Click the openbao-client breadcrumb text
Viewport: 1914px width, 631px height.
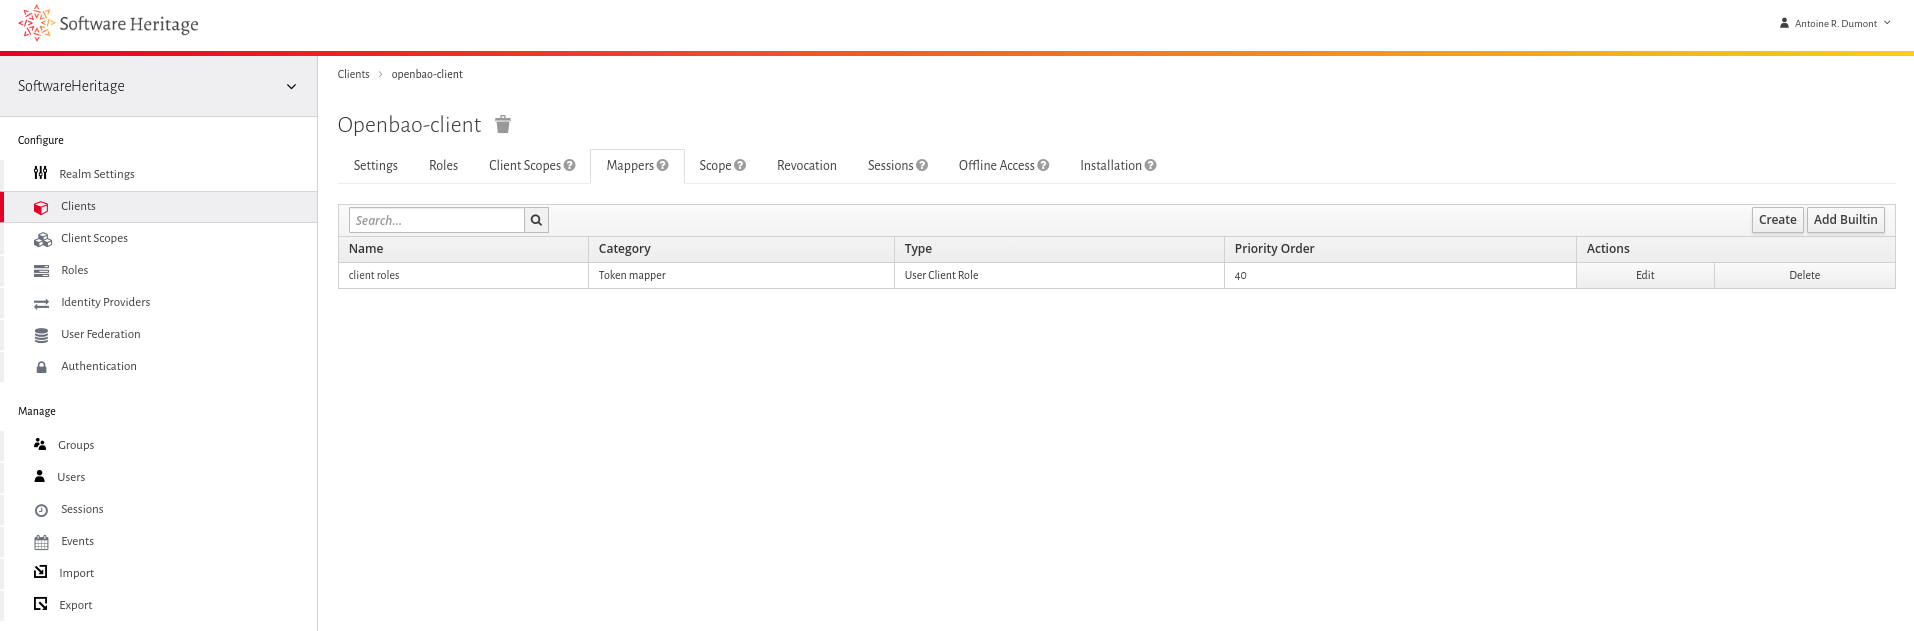(427, 74)
